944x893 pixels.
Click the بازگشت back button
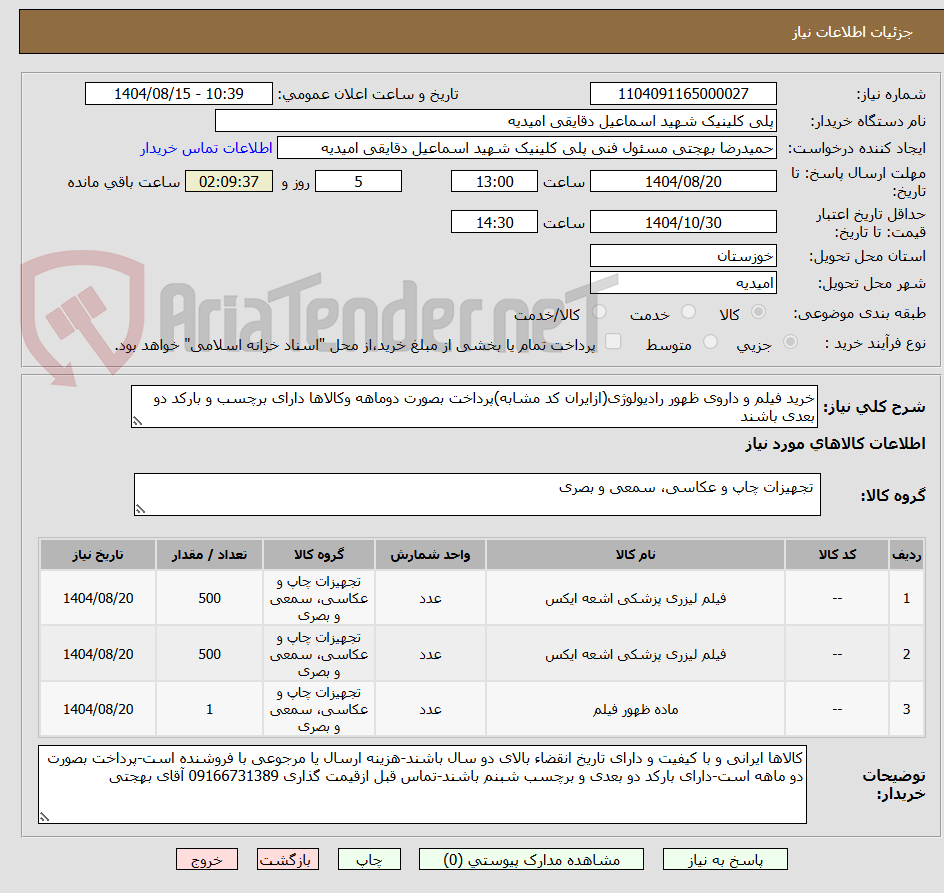pos(288,859)
